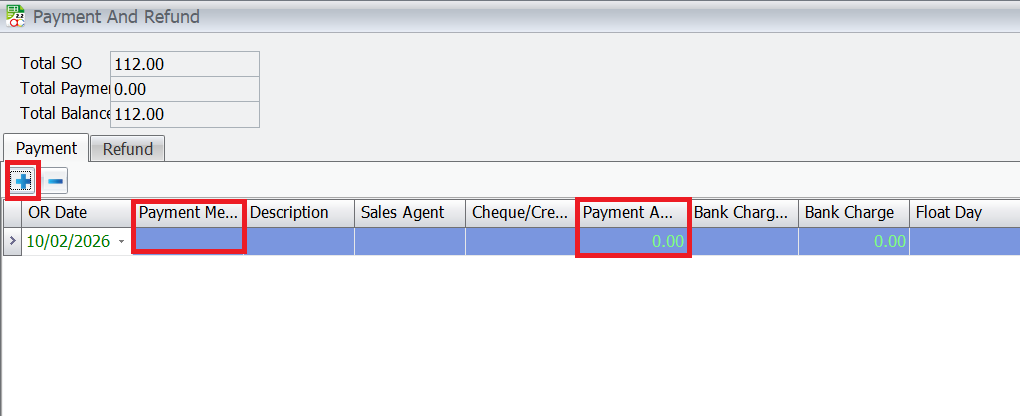The height and width of the screenshot is (416, 1020).
Task: Select the Payment tab
Action: [46, 148]
